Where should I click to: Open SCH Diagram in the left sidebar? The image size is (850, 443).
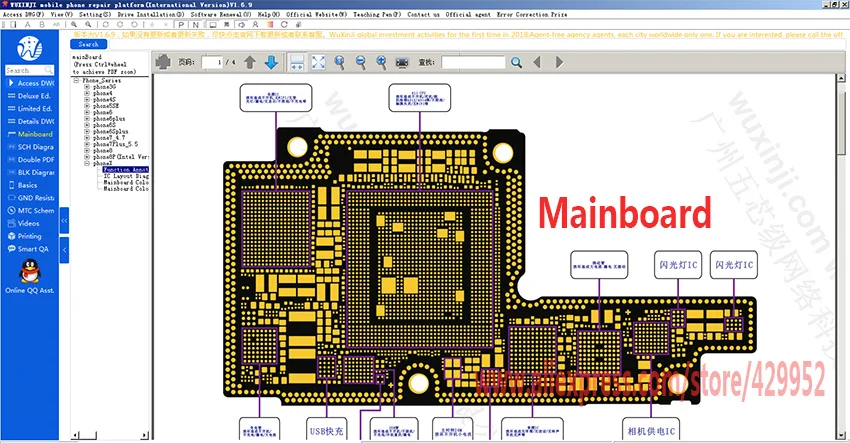click(x=30, y=147)
